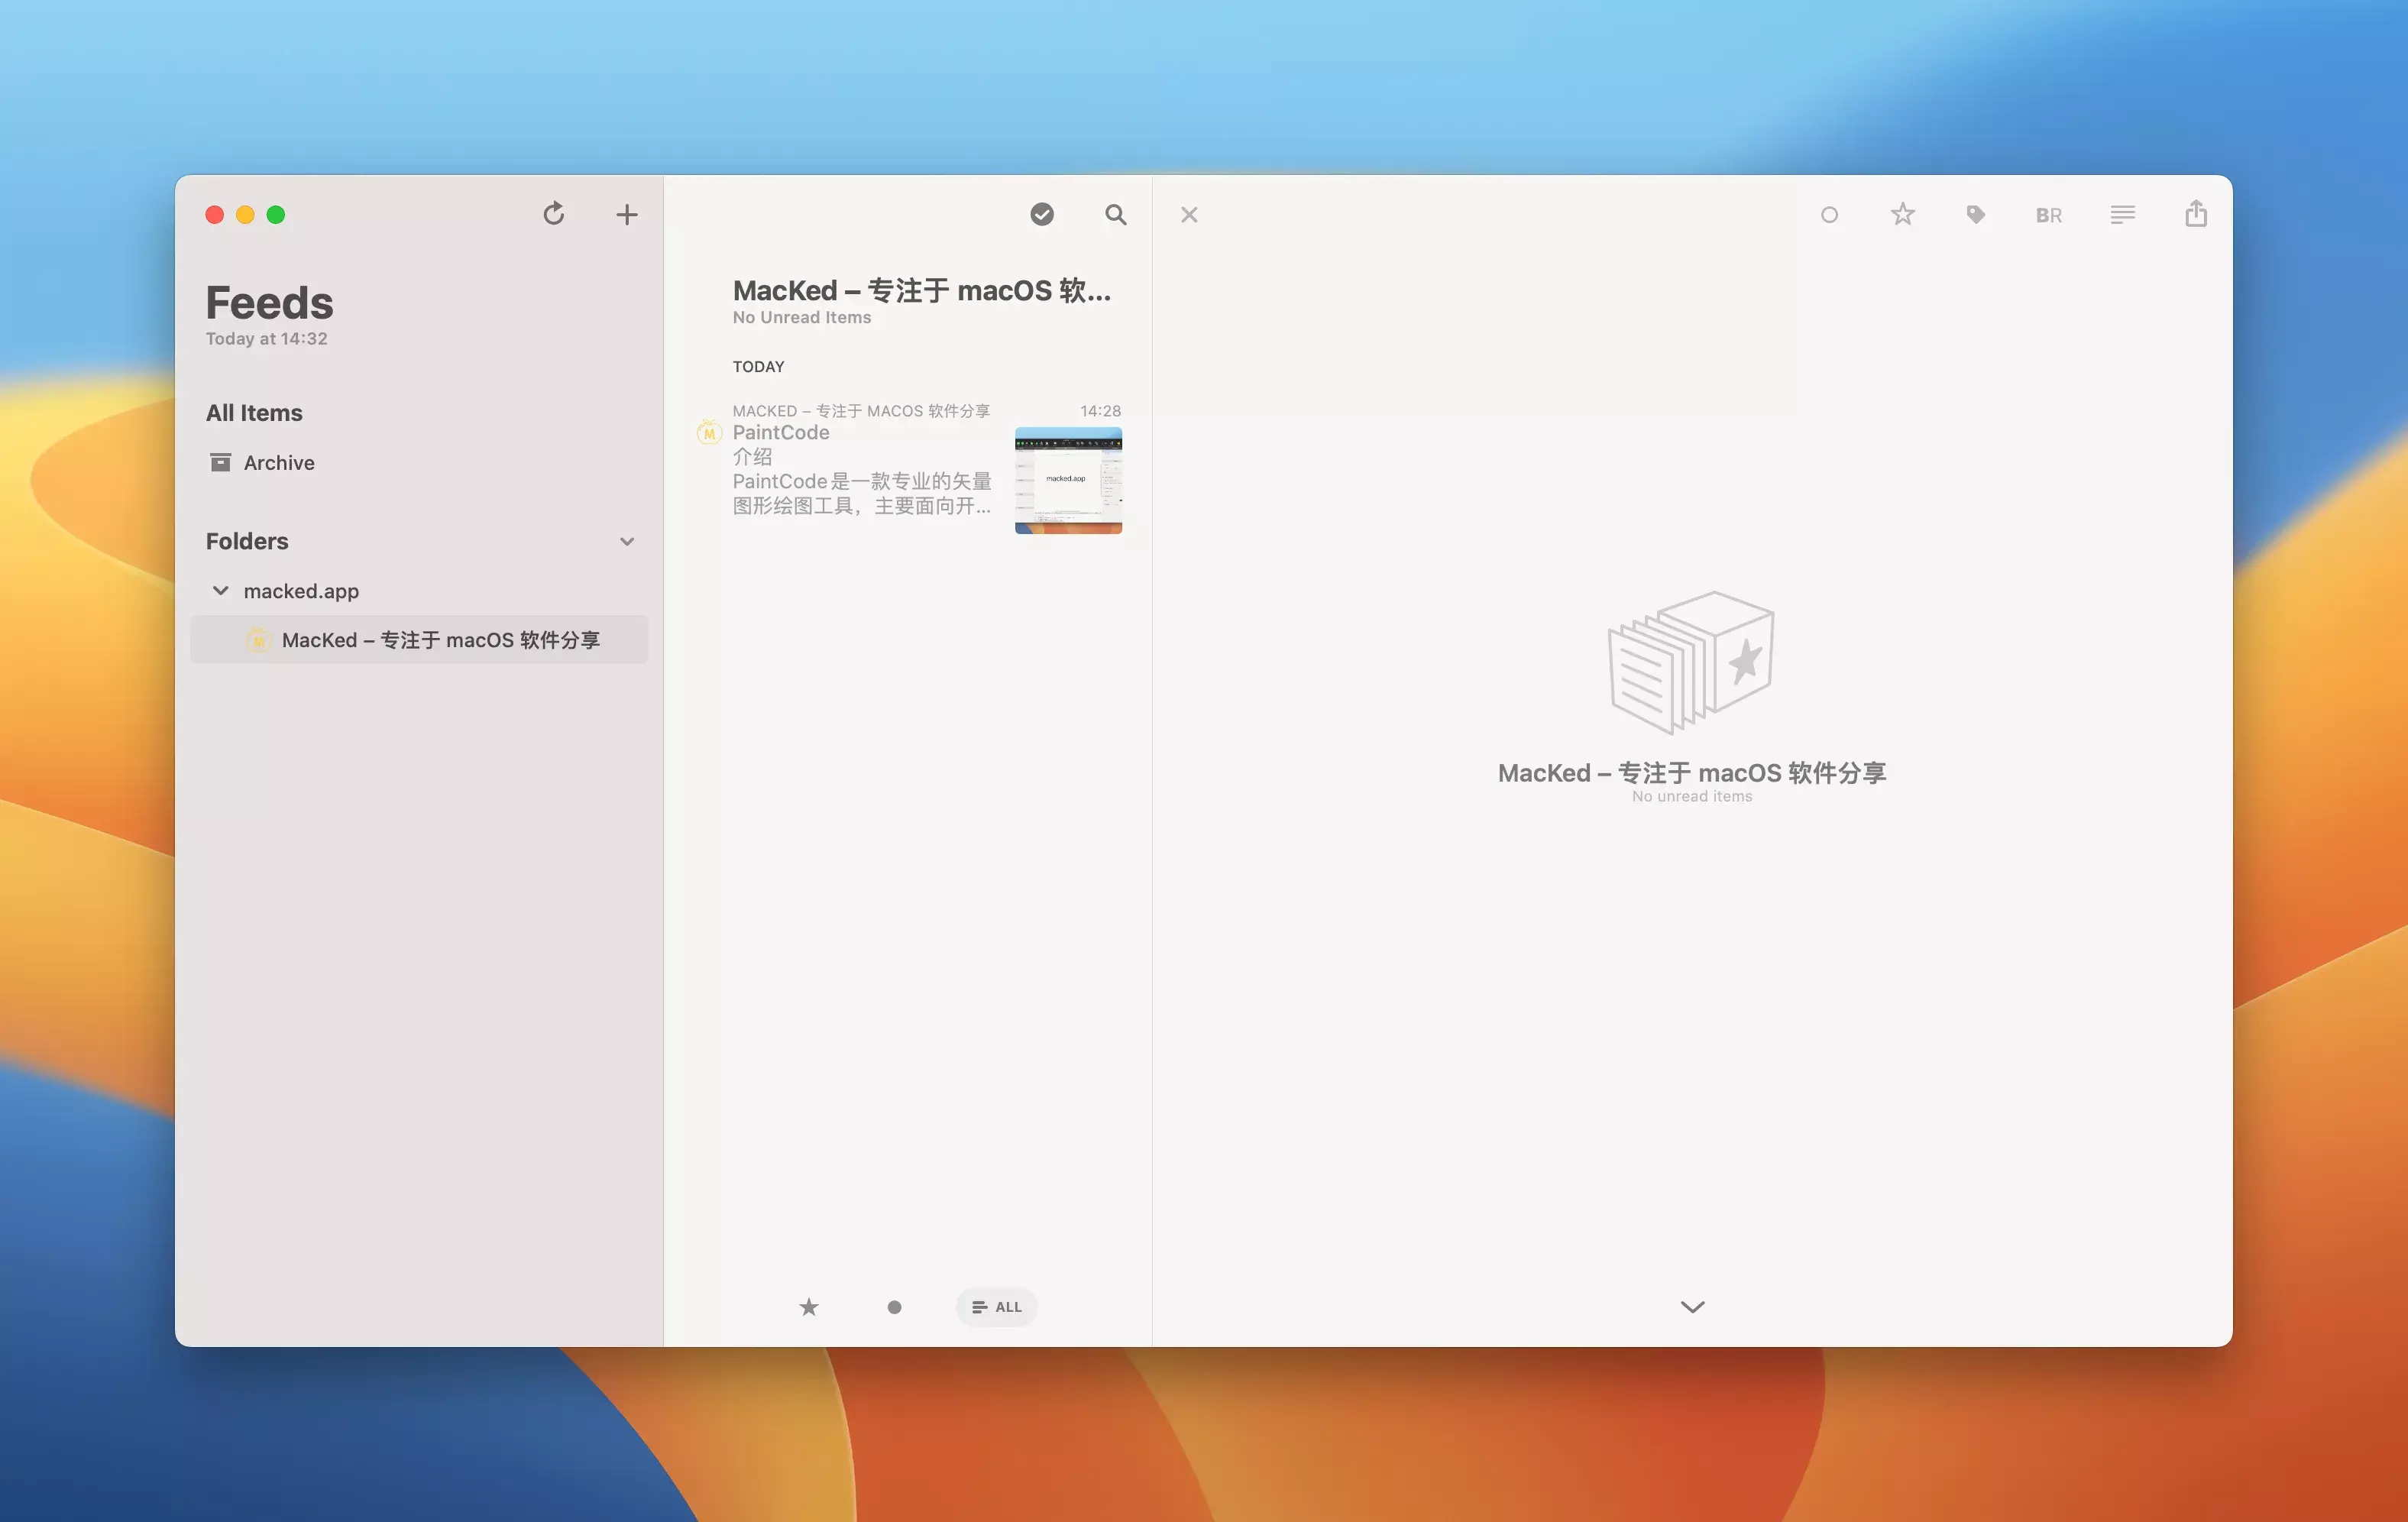Select the ALL filter at list bottom
The image size is (2408, 1522).
(996, 1306)
